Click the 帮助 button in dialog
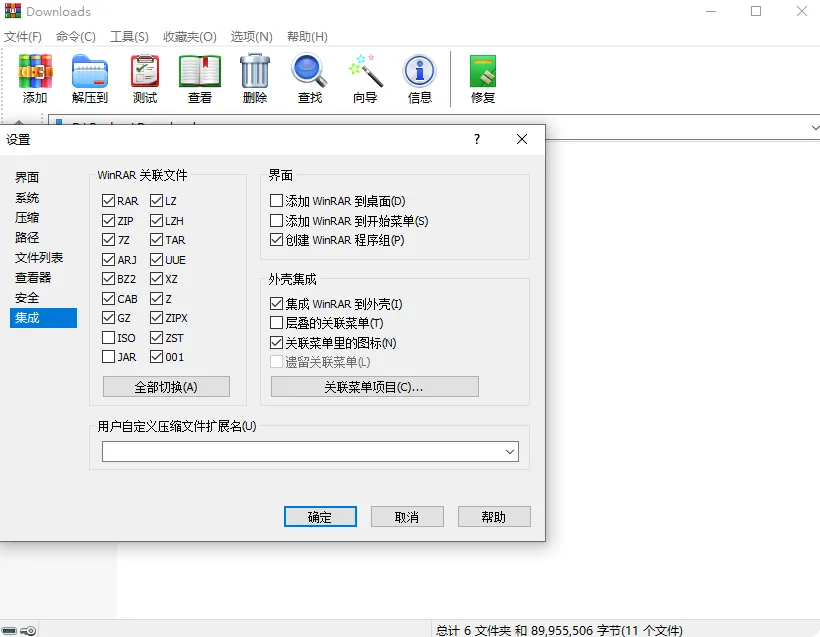This screenshot has width=820, height=637. point(494,517)
